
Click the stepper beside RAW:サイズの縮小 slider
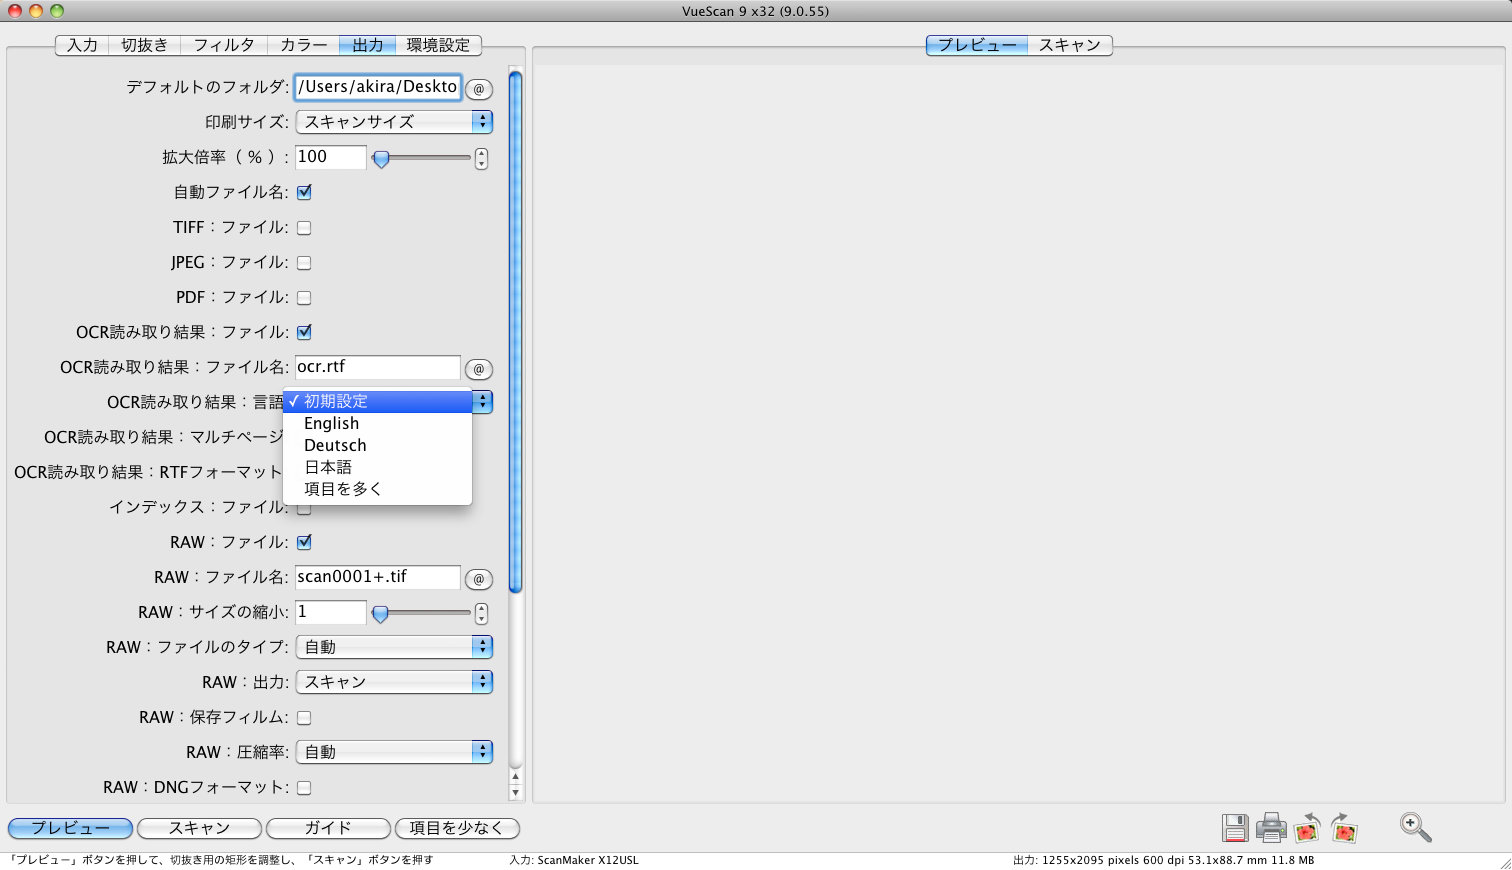(x=482, y=613)
